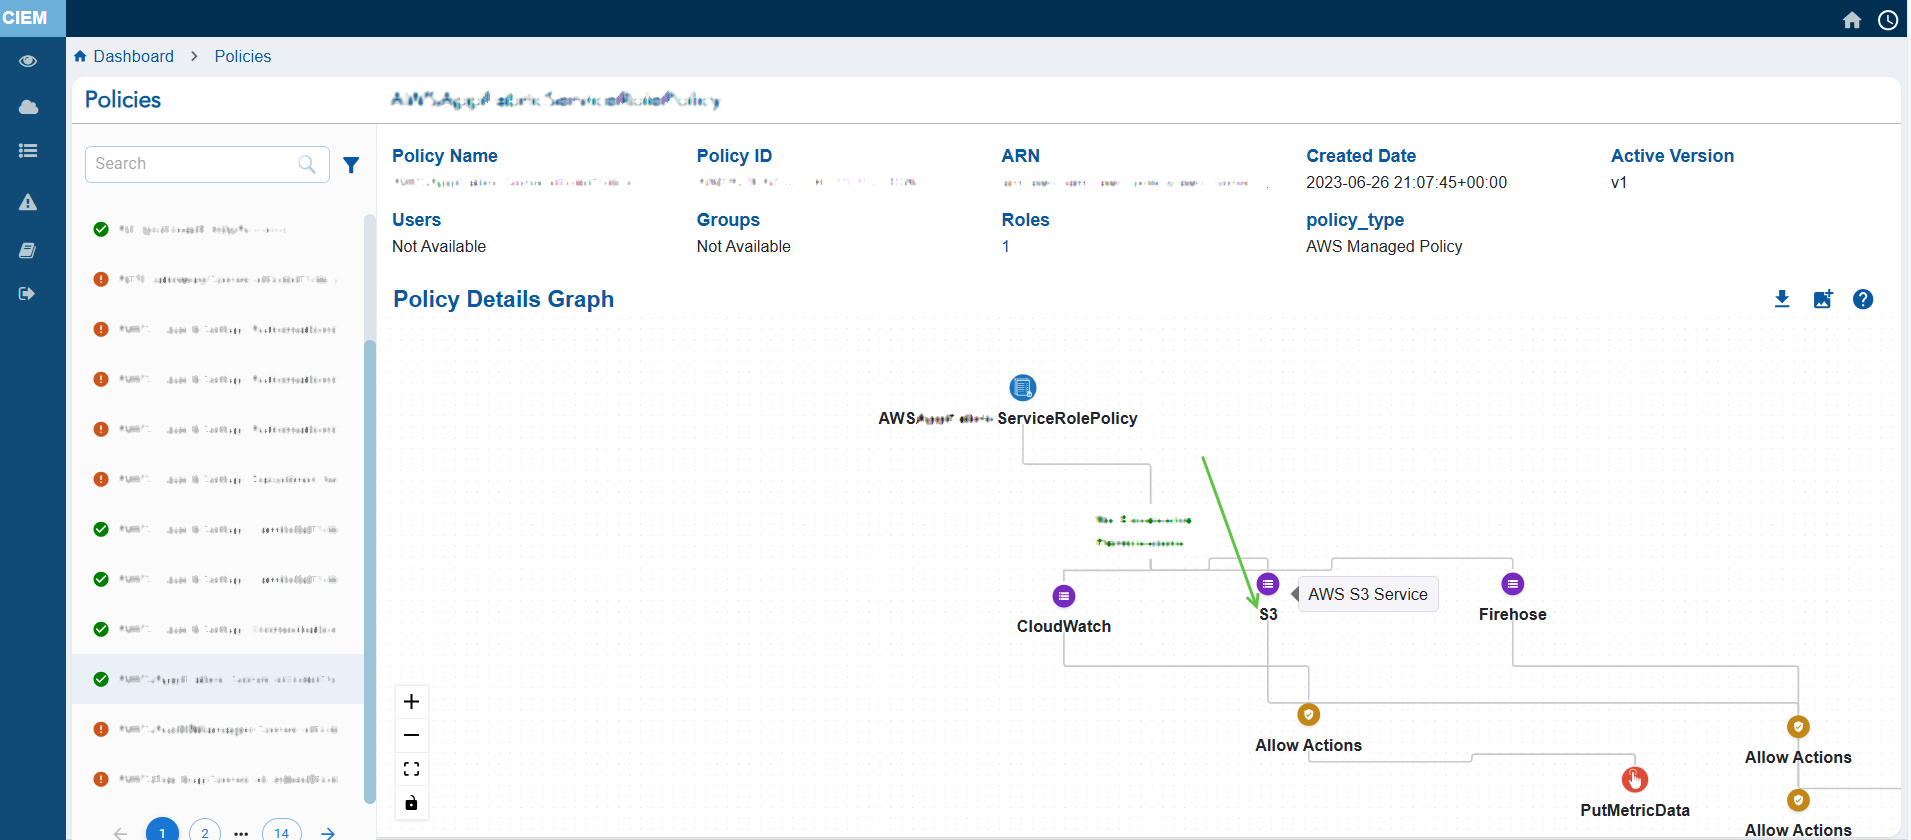Open the cloud icon in left sidebar
The image size is (1911, 840).
pyautogui.click(x=28, y=107)
